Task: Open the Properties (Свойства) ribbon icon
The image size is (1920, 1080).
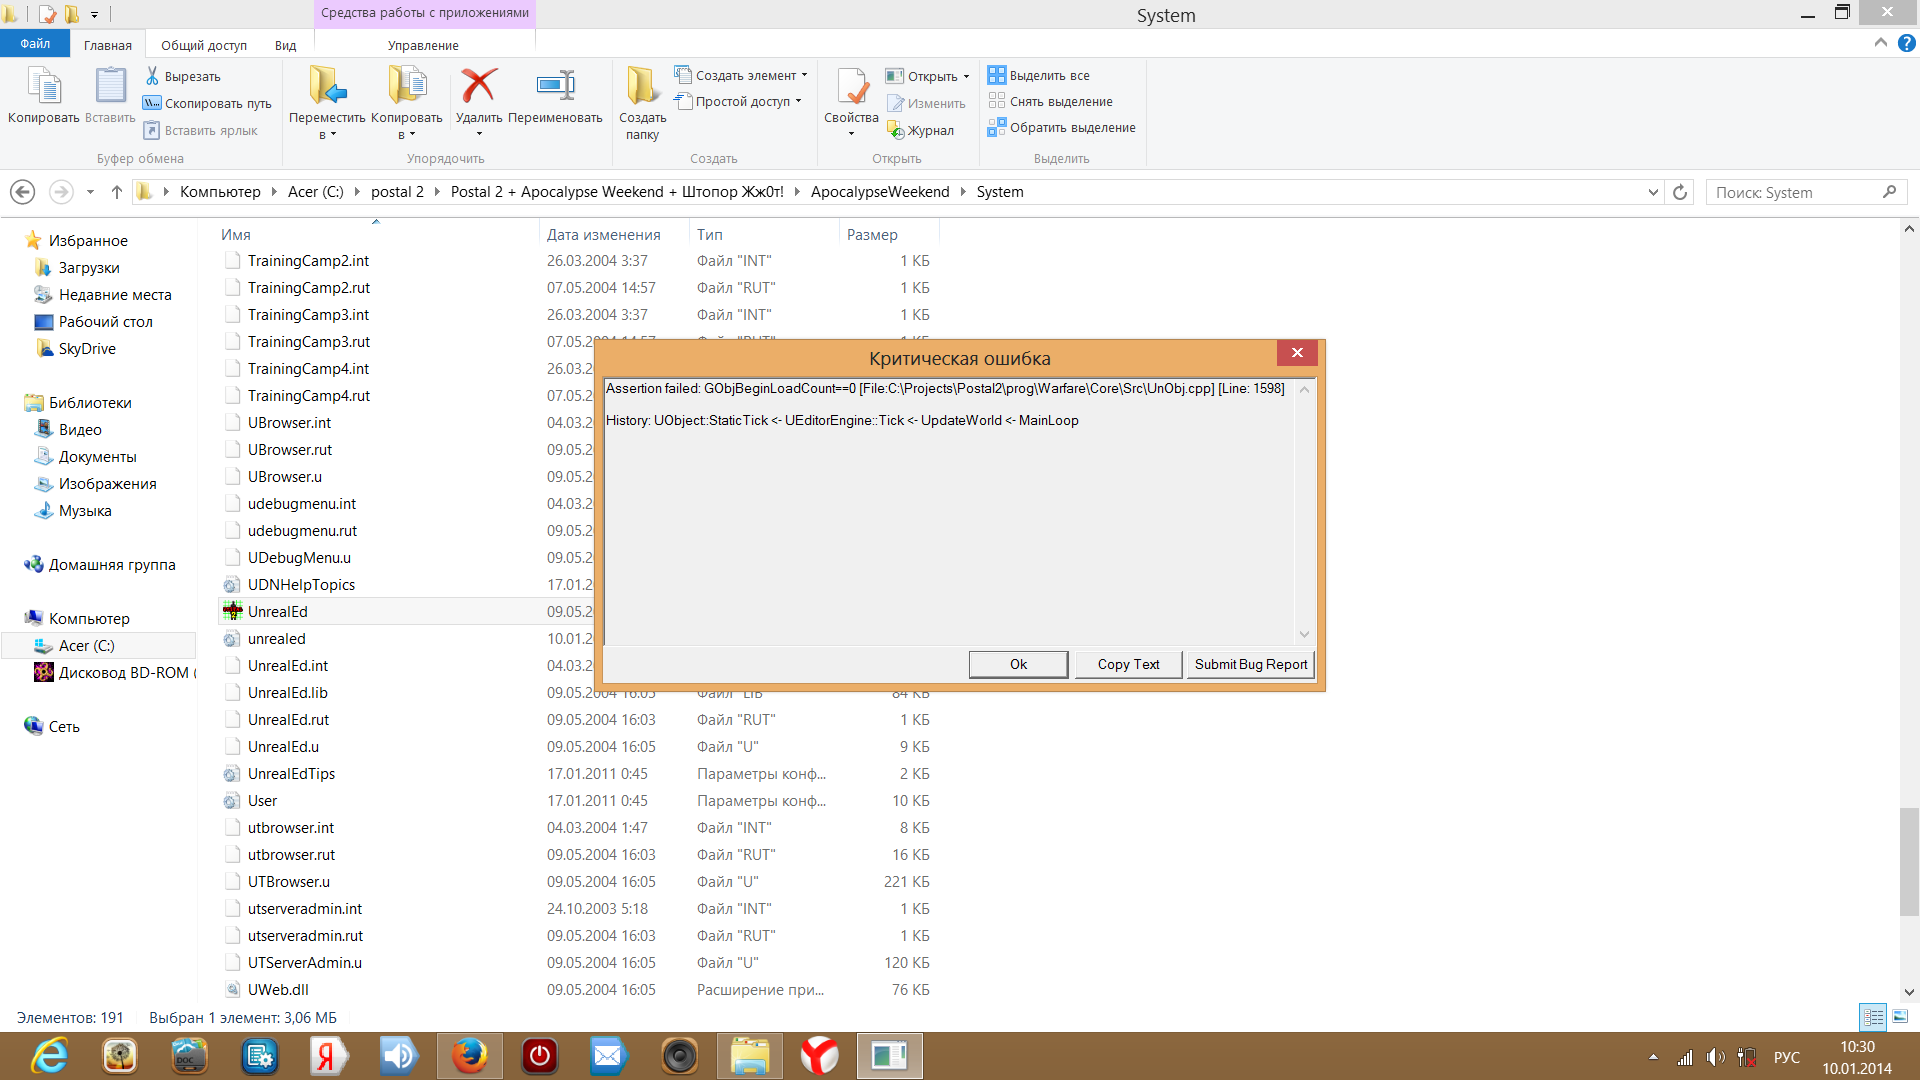Action: point(851,86)
